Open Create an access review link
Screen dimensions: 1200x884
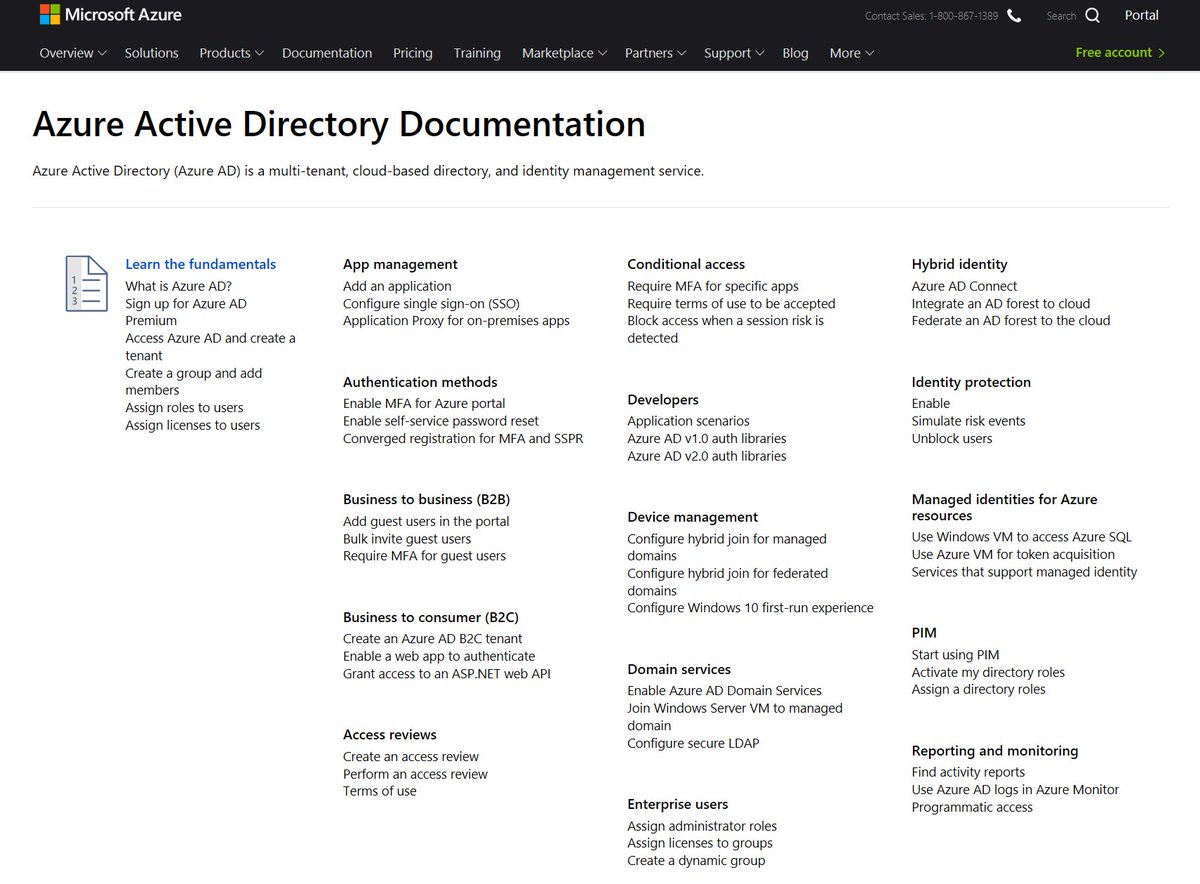411,757
